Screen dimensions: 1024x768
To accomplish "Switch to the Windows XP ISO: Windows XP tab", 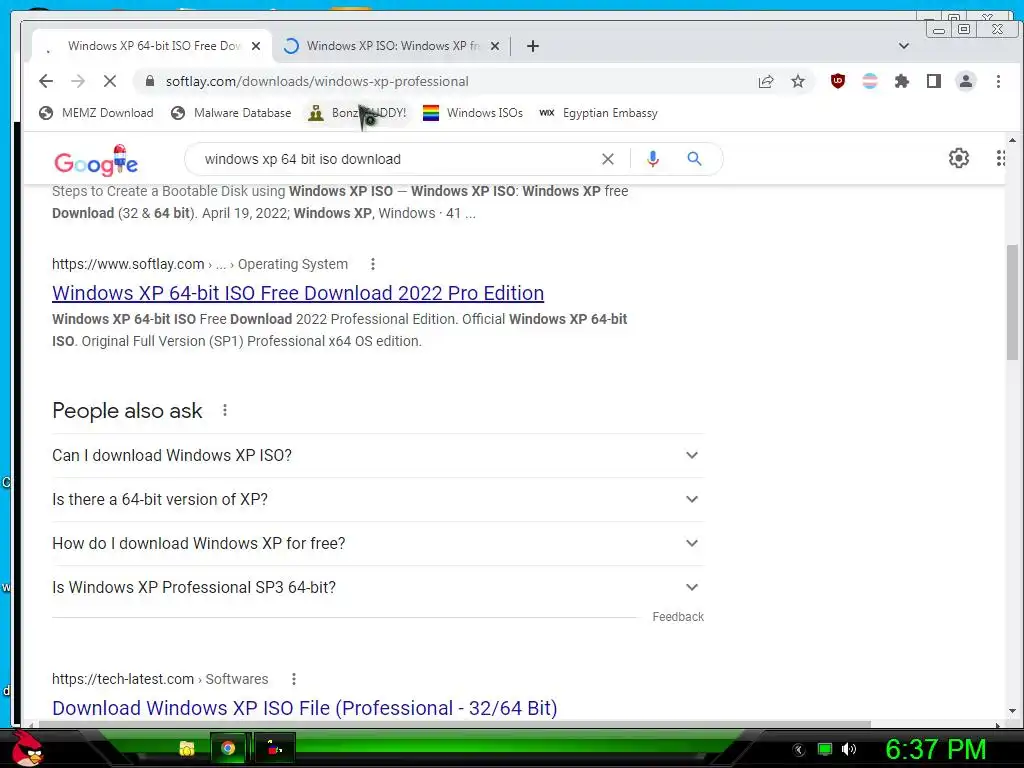I will pyautogui.click(x=391, y=46).
